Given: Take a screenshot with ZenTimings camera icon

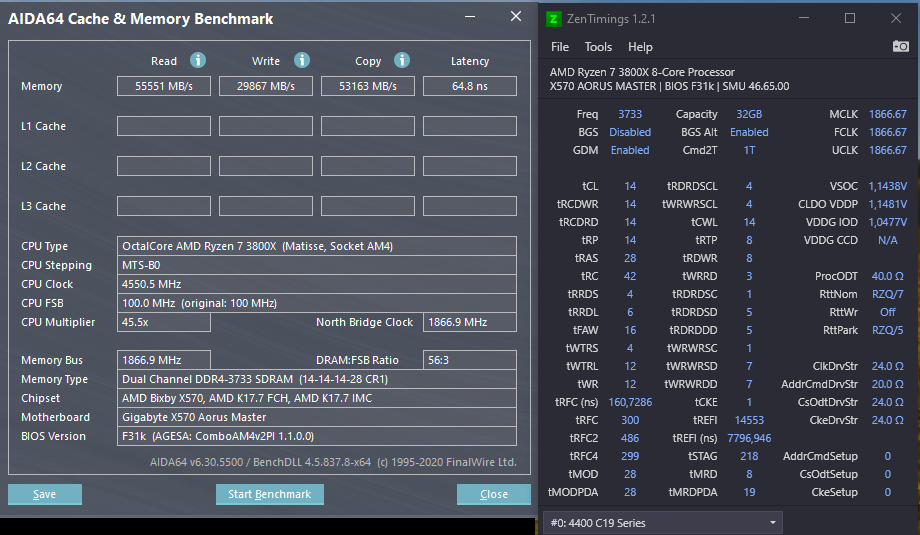Looking at the screenshot, I should point(901,46).
